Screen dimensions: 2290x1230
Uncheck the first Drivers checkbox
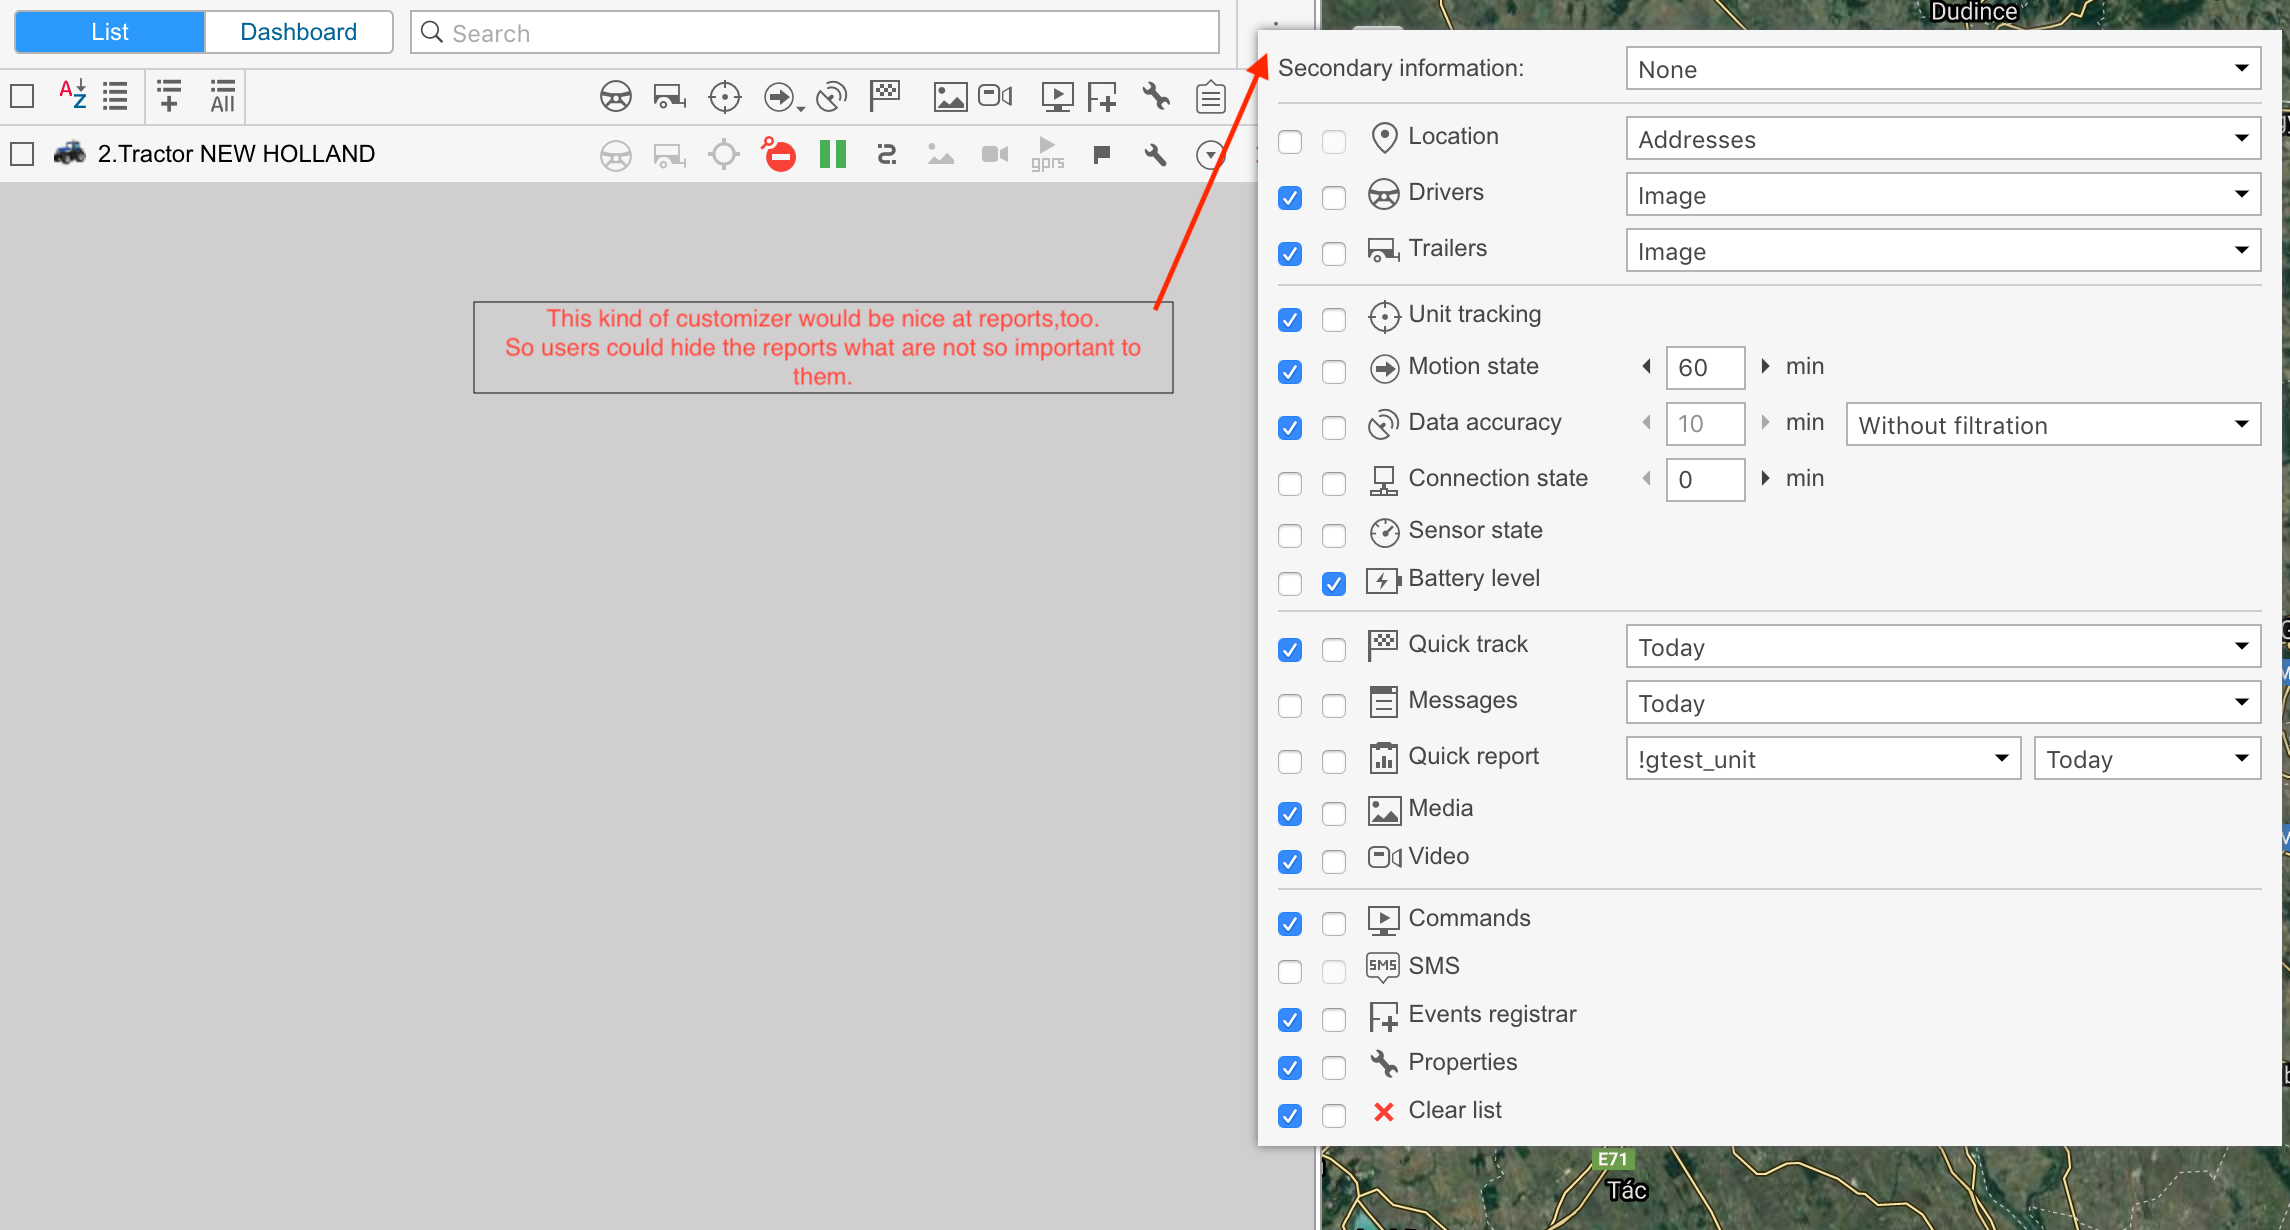tap(1290, 197)
